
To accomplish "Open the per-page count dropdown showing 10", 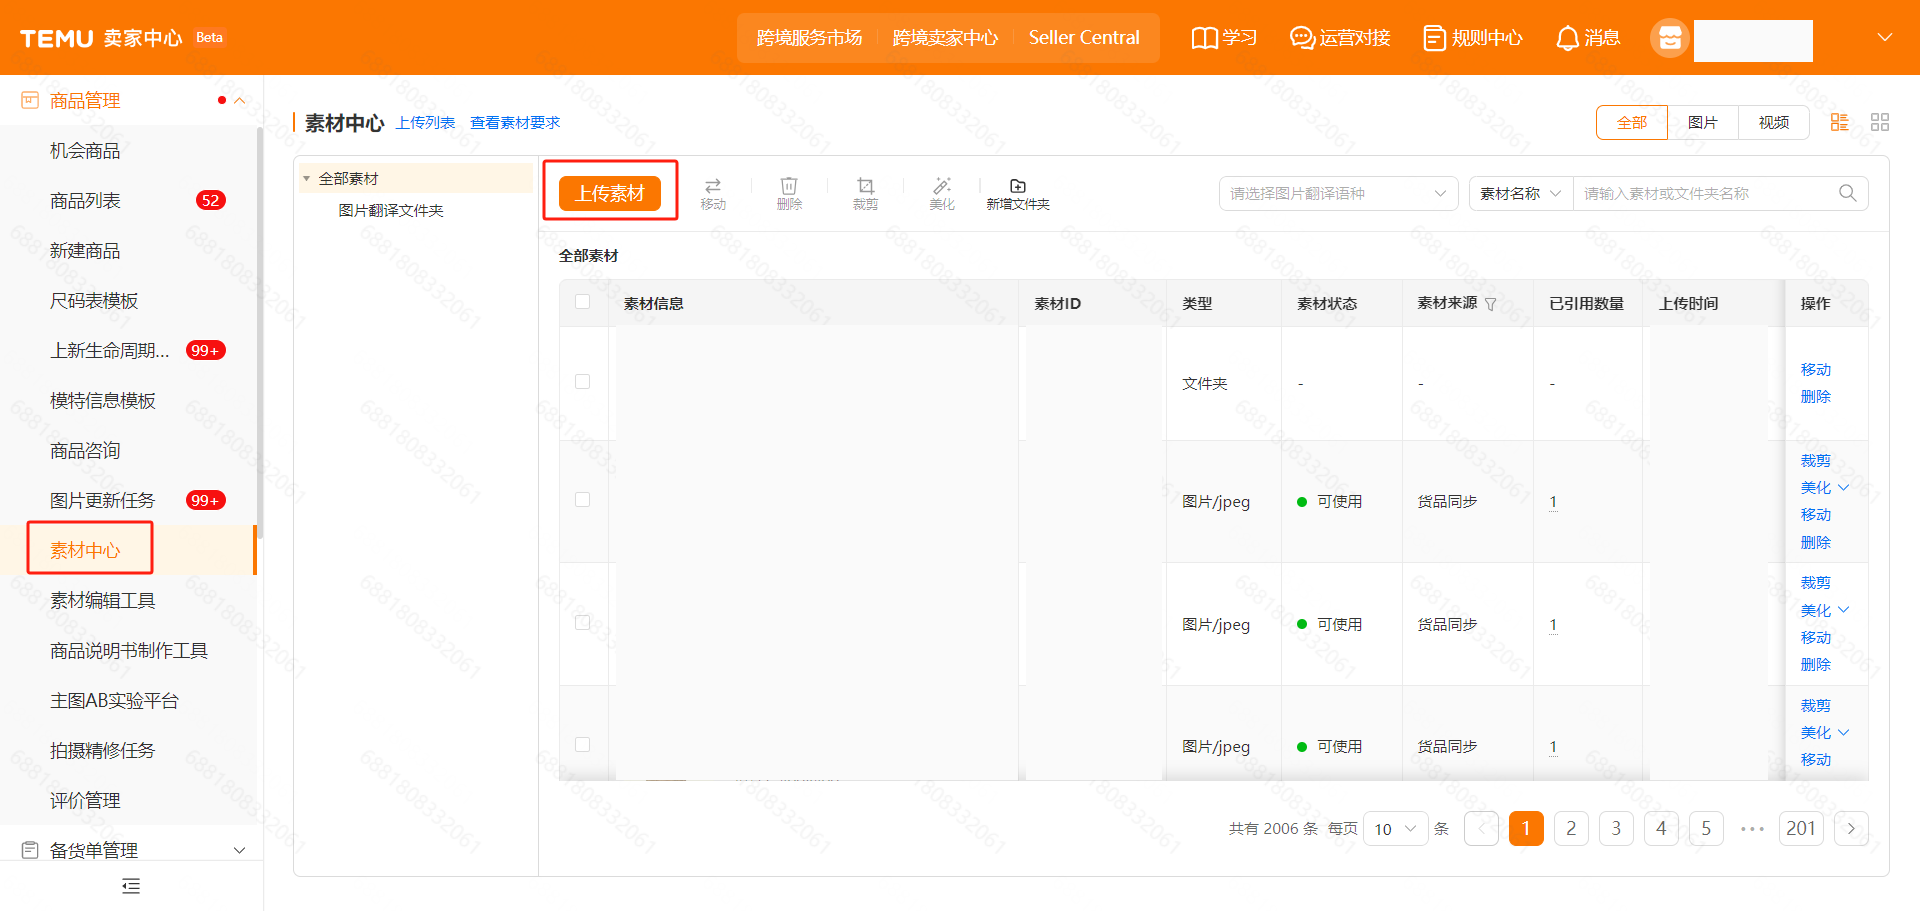I will point(1395,829).
